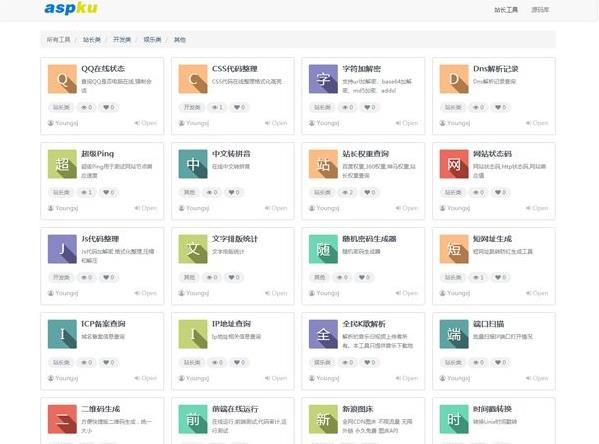Image resolution: width=599 pixels, height=444 pixels.
Task: Click the 超 icon of 超级Ping
Action: 62,164
